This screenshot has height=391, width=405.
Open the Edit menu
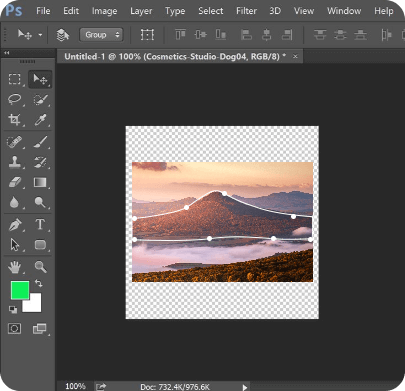coord(71,11)
